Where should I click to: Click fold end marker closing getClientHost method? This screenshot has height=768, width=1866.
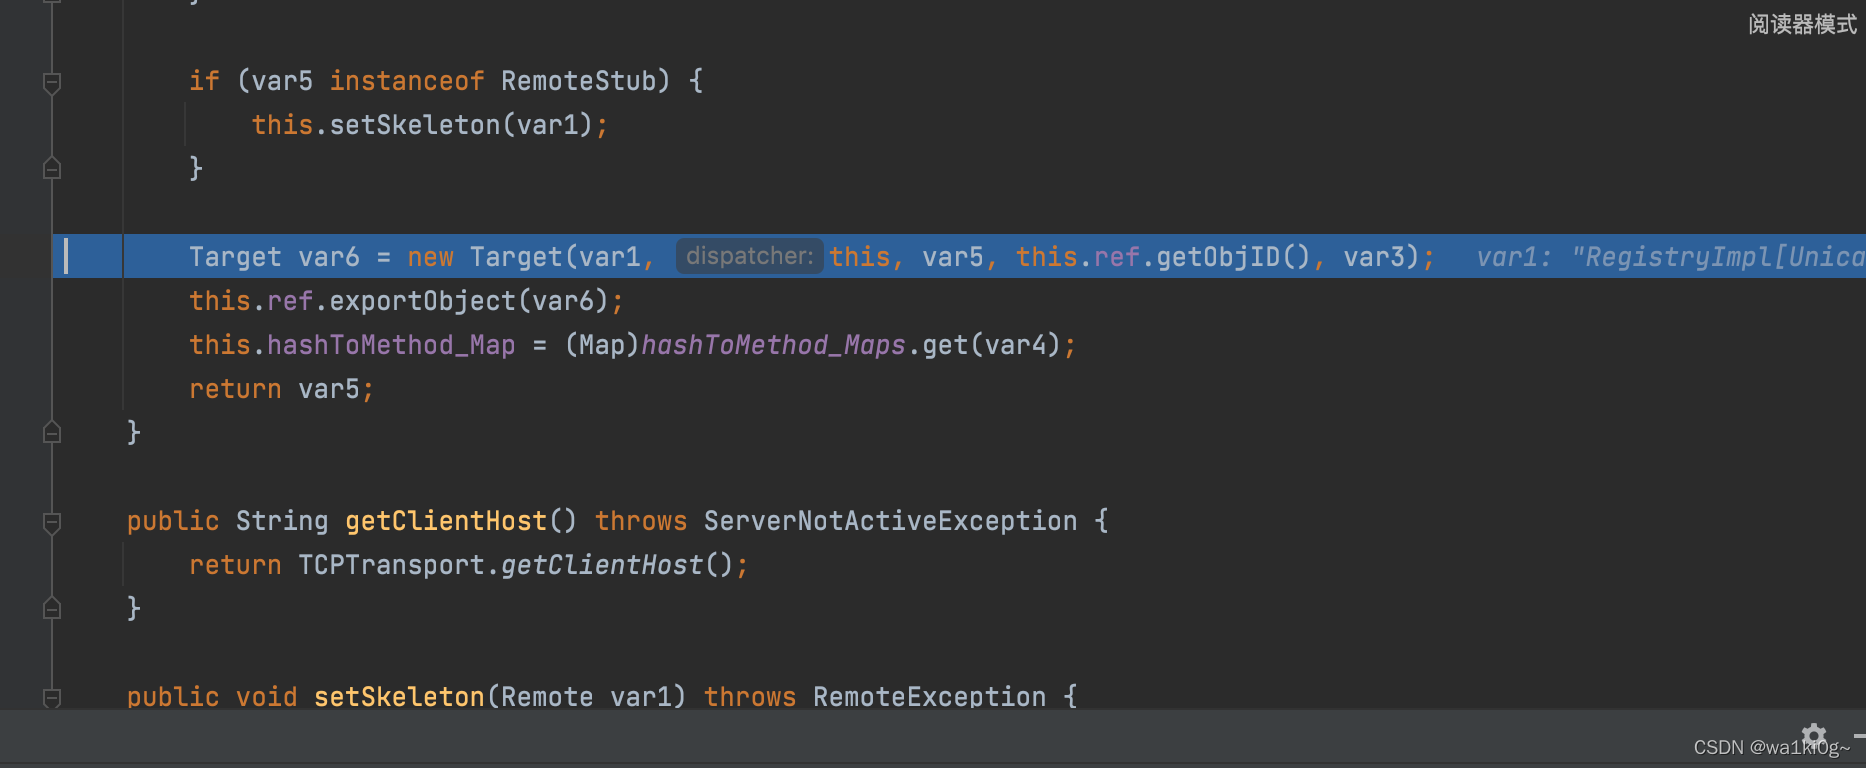click(x=53, y=608)
